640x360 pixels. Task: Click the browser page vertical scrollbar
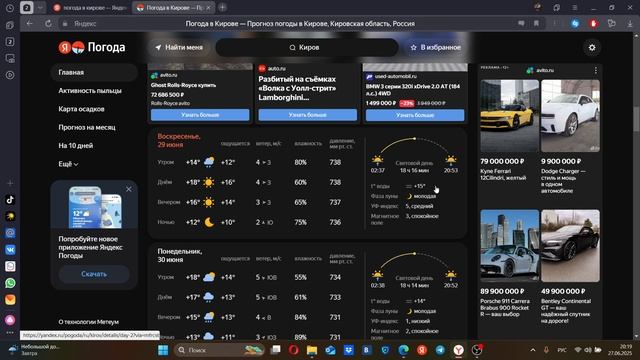point(636,119)
